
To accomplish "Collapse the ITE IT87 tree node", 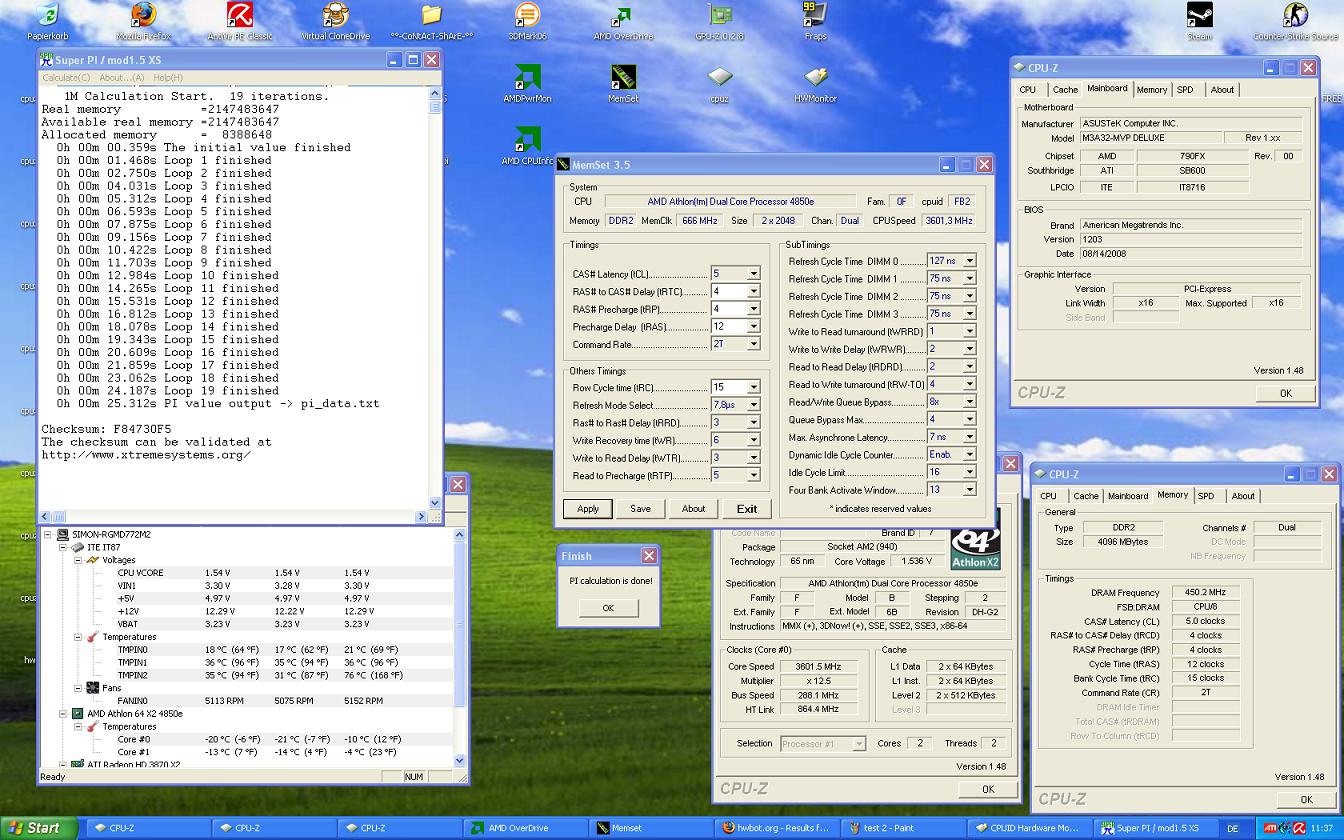I will click(63, 547).
